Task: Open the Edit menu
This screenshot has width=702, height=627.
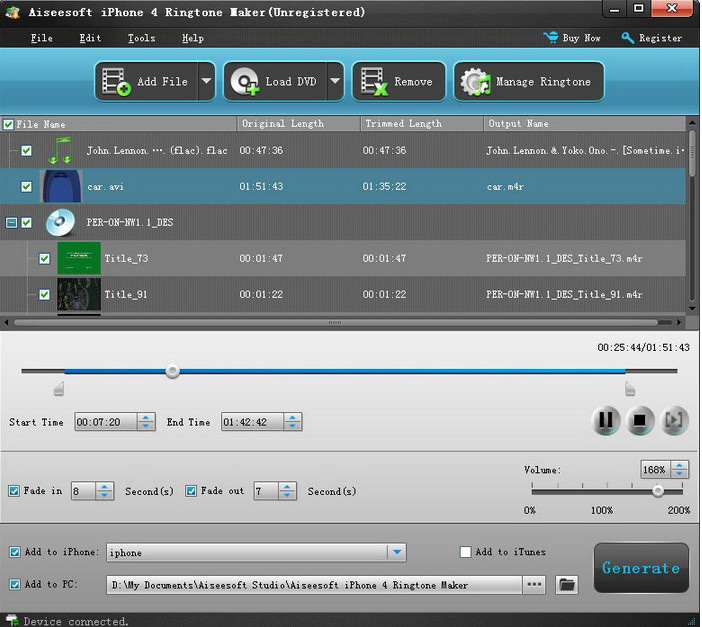Action: pyautogui.click(x=90, y=38)
